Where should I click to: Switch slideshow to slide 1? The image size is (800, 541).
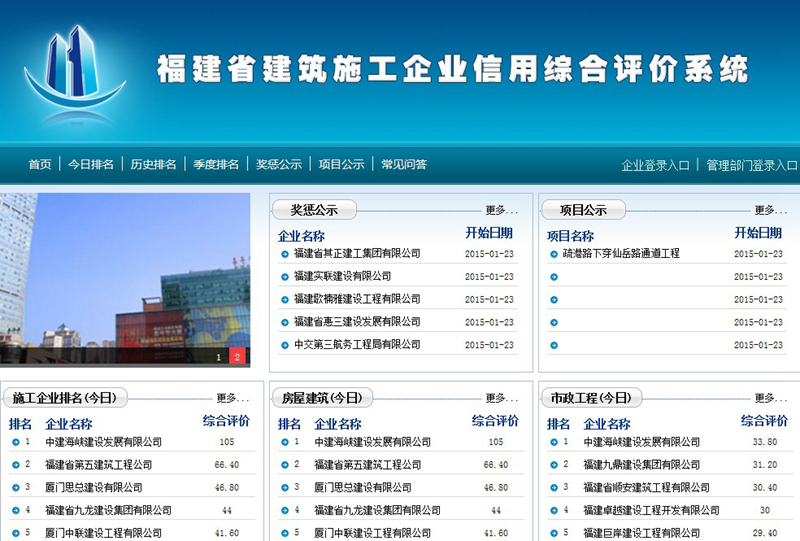(218, 357)
